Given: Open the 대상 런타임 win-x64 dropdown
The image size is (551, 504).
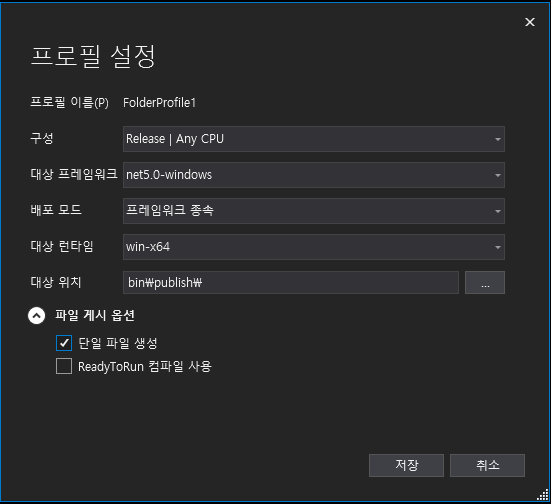Looking at the screenshot, I should point(314,247).
